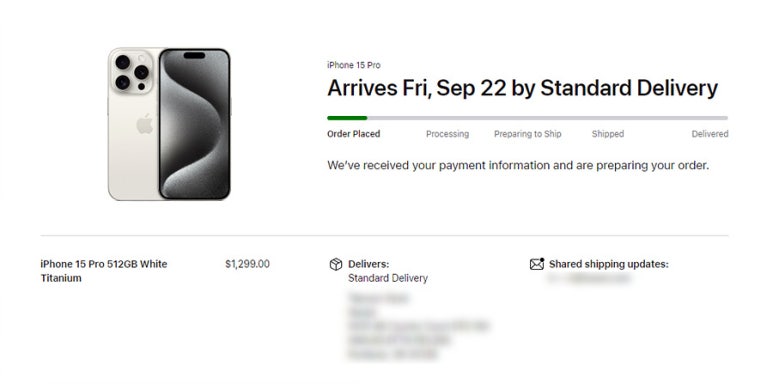This screenshot has height=384, width=773.
Task: Click the shared shipping envelope icon
Action: point(537,264)
